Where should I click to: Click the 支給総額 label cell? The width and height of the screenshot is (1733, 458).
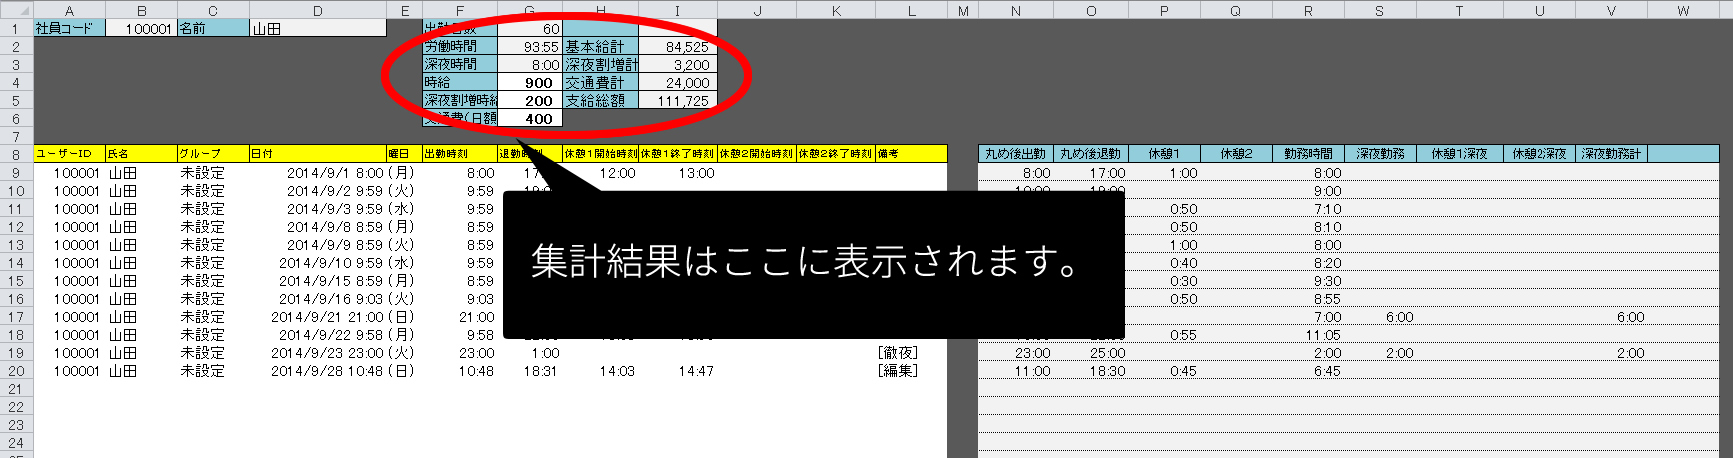click(601, 101)
